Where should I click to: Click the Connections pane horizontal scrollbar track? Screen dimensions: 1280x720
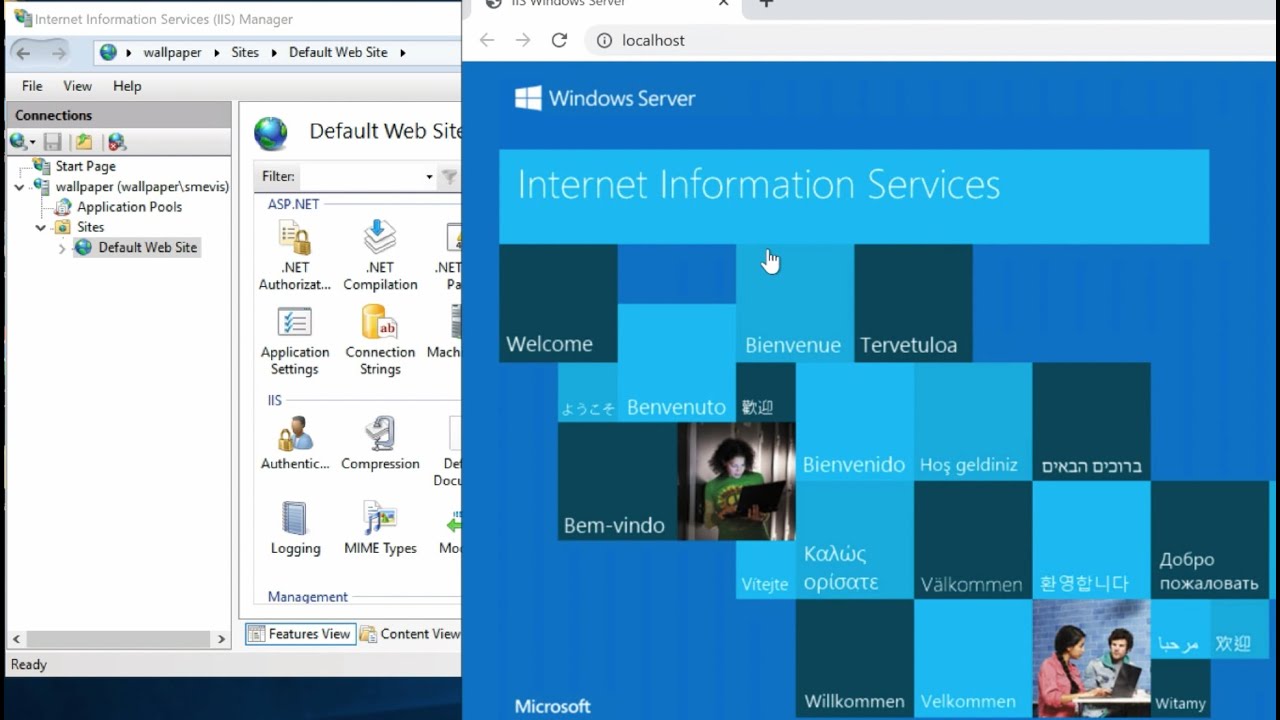(120, 638)
